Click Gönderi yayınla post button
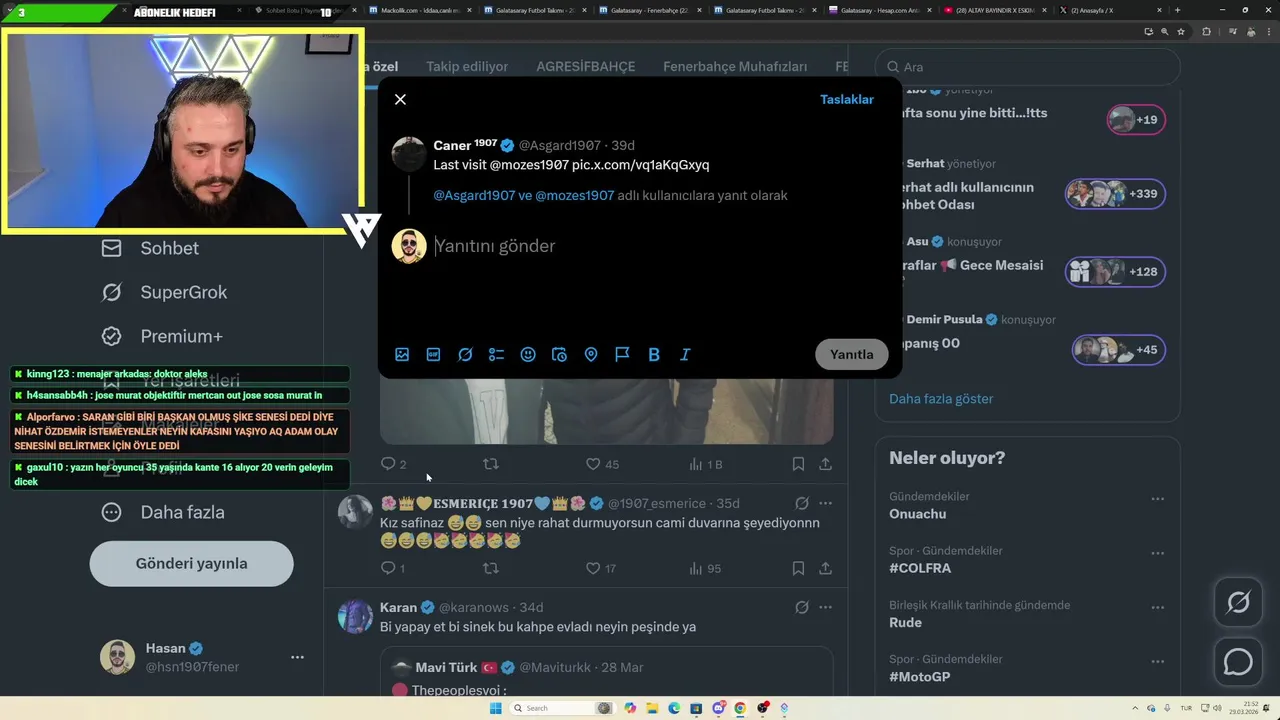Screen dimensions: 1280x720 click(x=191, y=563)
